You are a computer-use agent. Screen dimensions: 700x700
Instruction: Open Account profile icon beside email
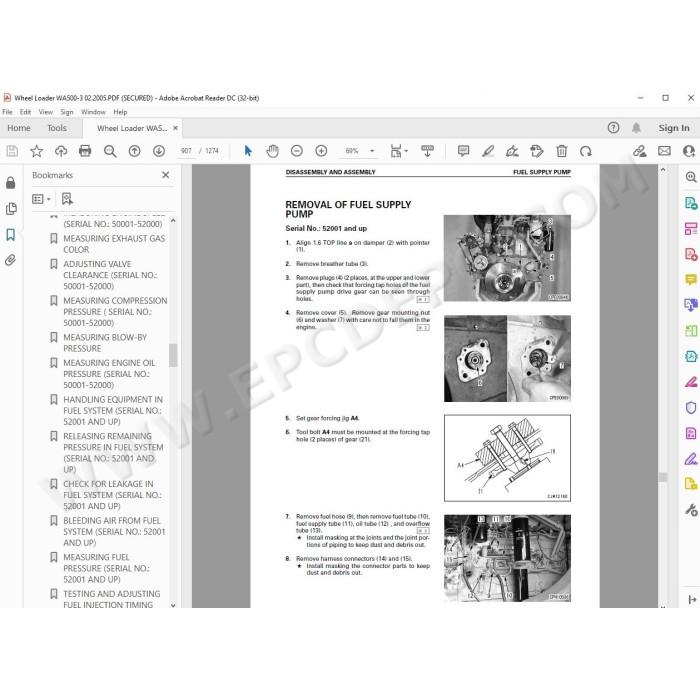689,151
